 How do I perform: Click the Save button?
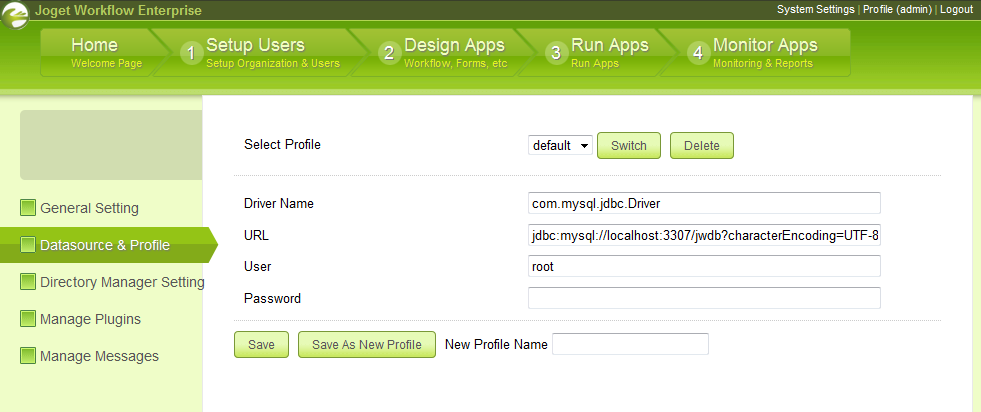coord(261,344)
